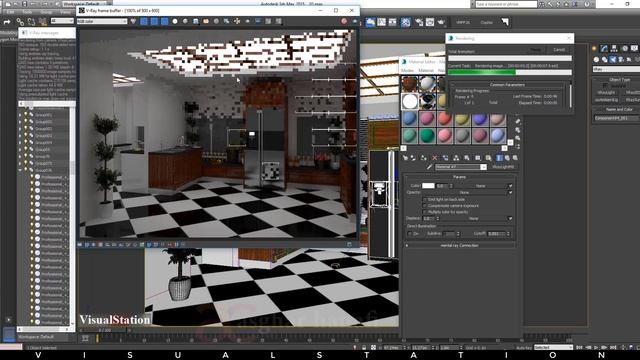640x360 pixels.
Task: Collapse the expanded last group in explorer
Action: [20, 170]
